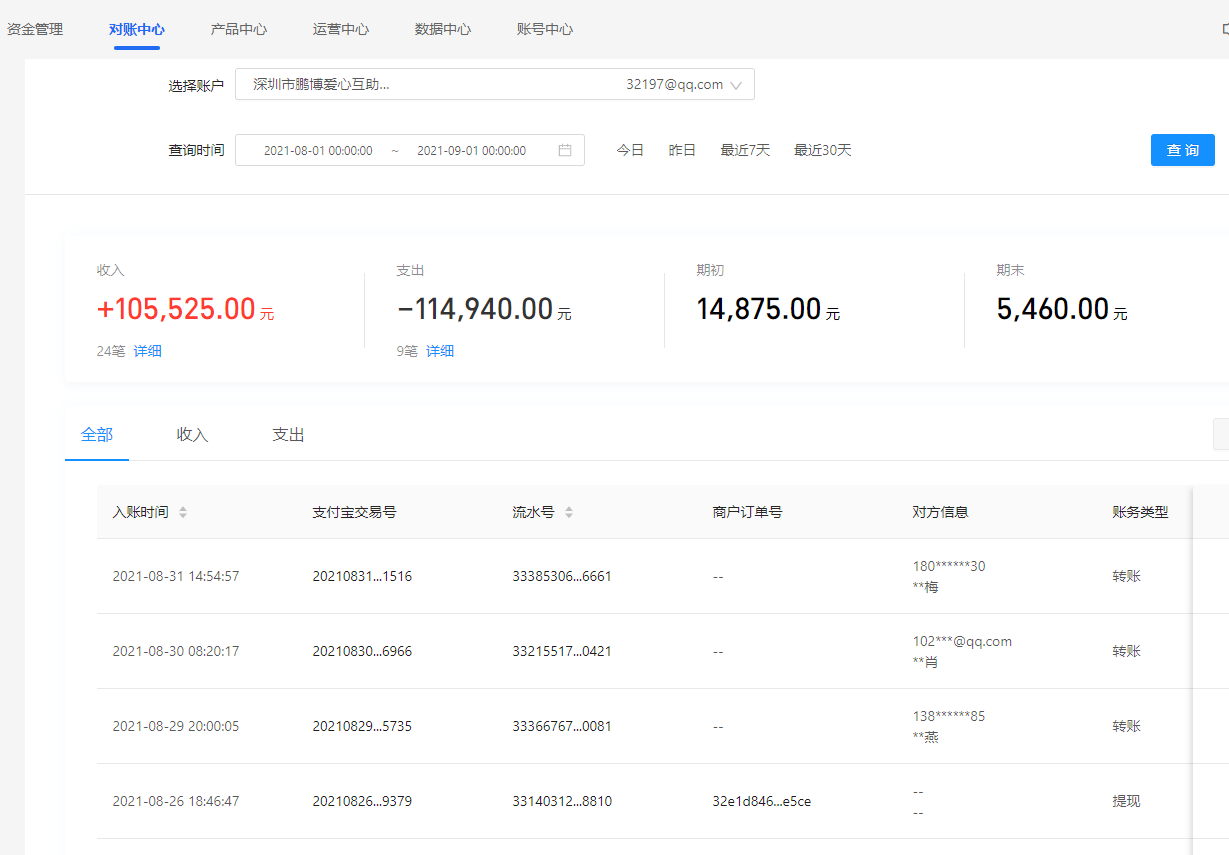Open the 产品中心 navigation item

[x=239, y=29]
